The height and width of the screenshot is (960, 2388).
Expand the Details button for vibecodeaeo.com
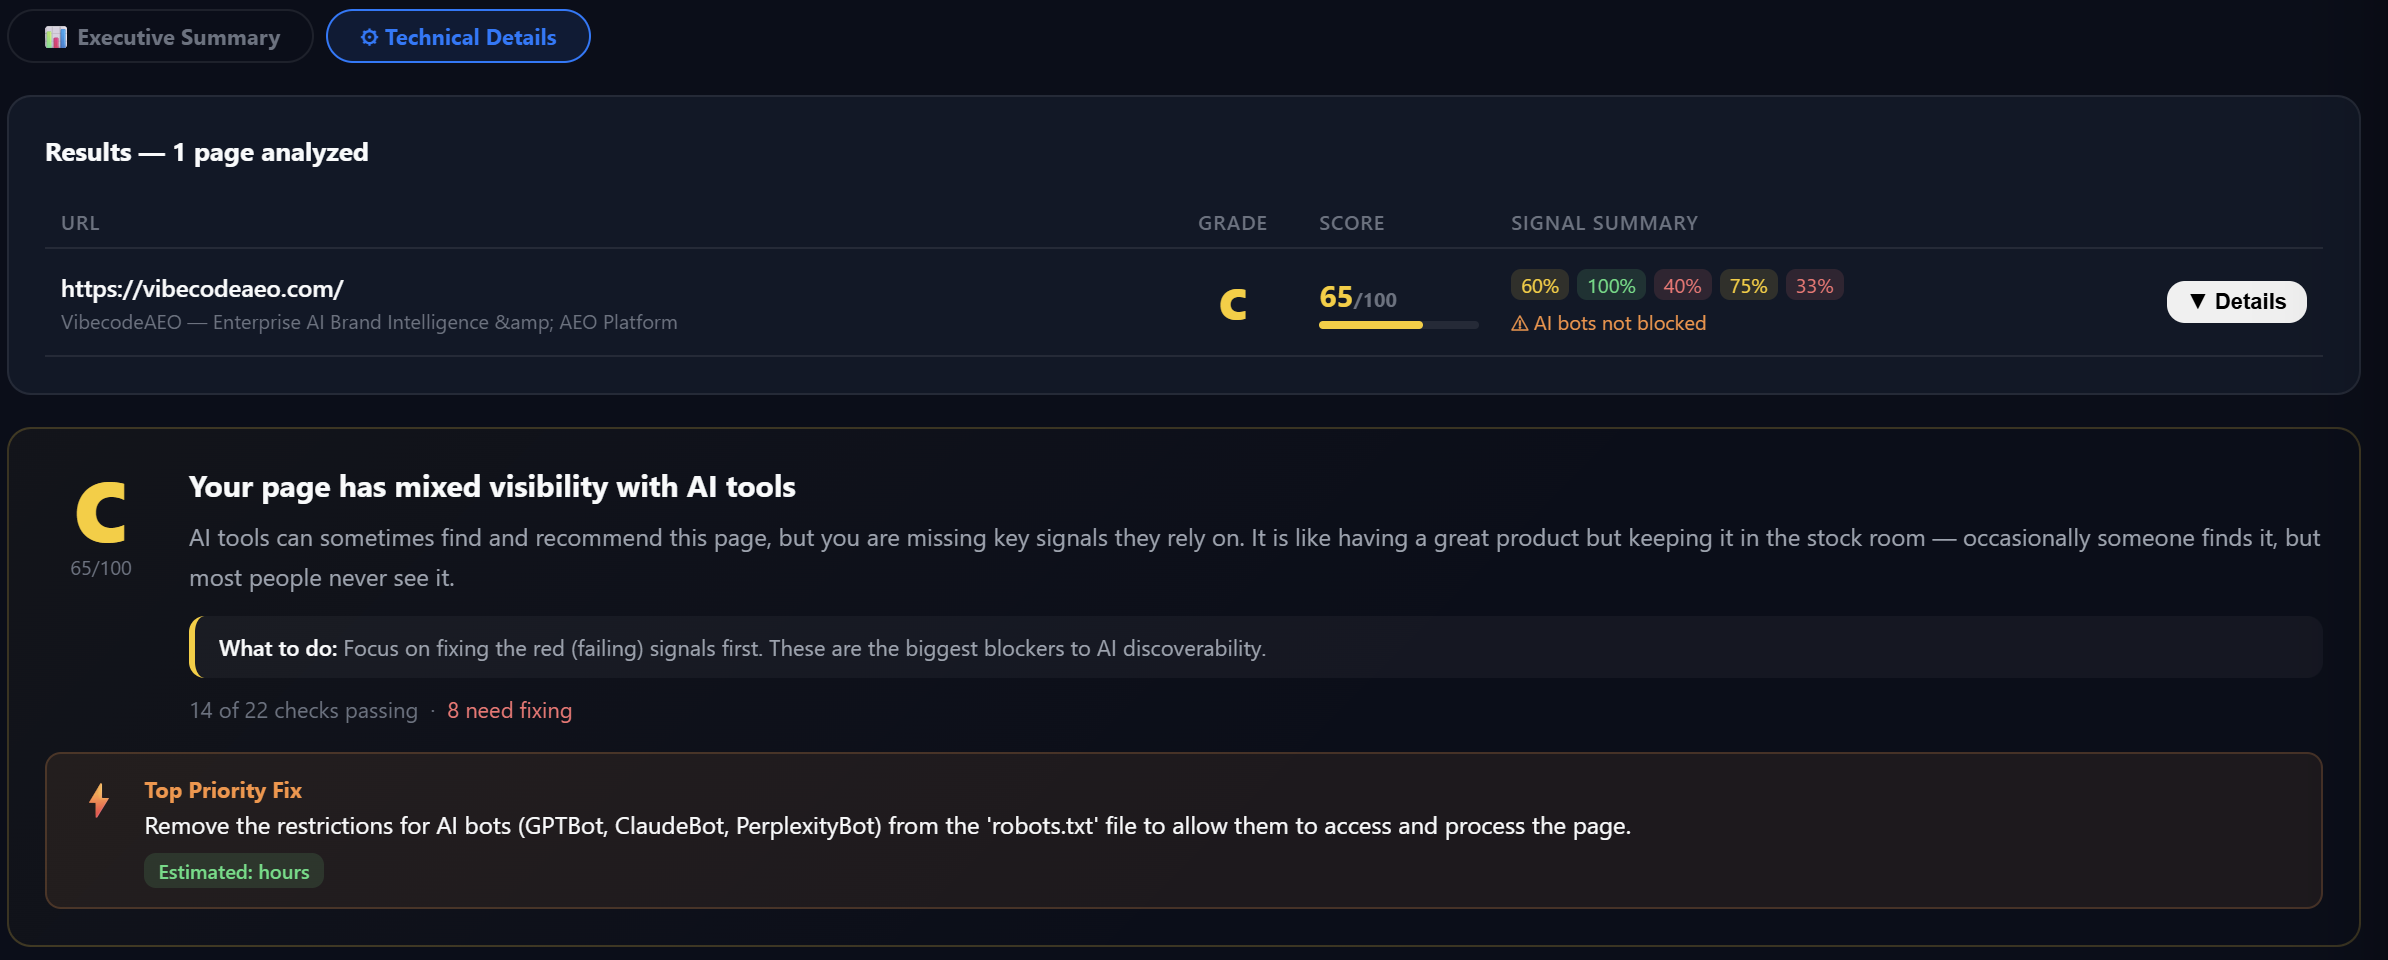[2236, 302]
